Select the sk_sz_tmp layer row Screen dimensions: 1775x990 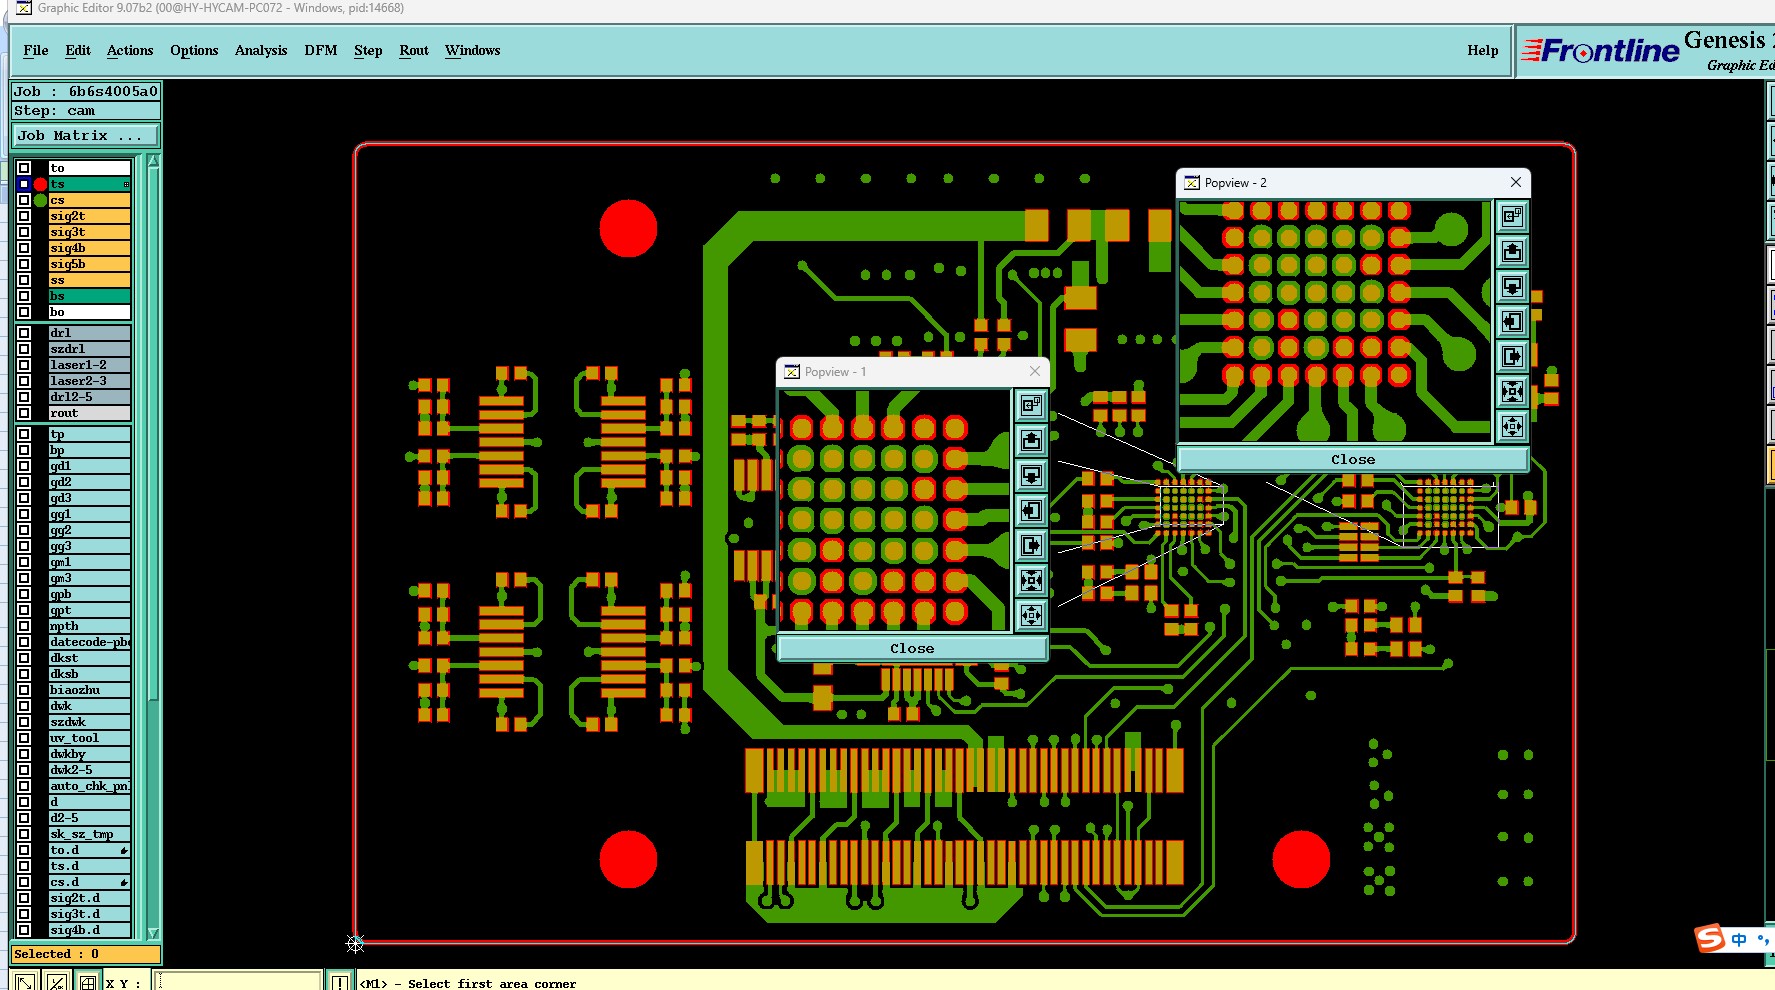tap(90, 834)
